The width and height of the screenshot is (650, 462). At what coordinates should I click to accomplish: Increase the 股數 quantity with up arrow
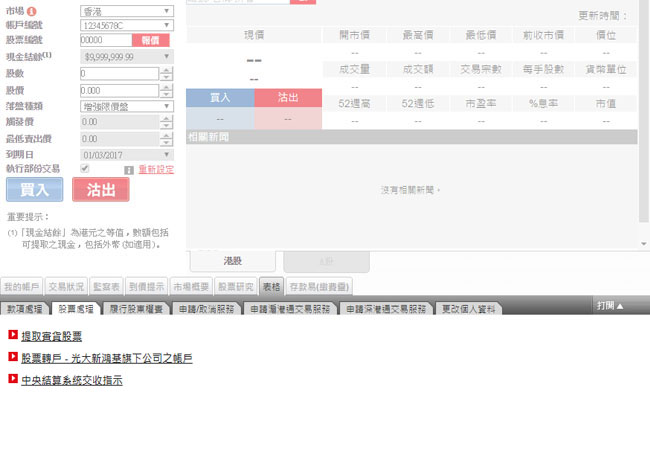[x=165, y=71]
